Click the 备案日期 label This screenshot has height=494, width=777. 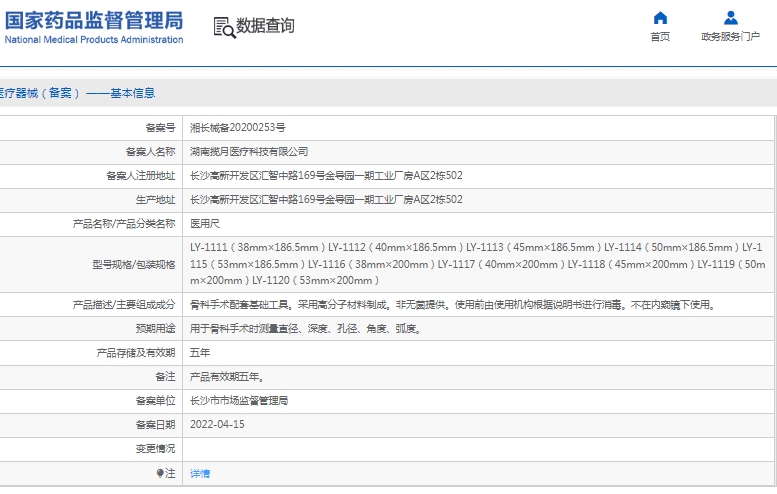click(x=156, y=425)
